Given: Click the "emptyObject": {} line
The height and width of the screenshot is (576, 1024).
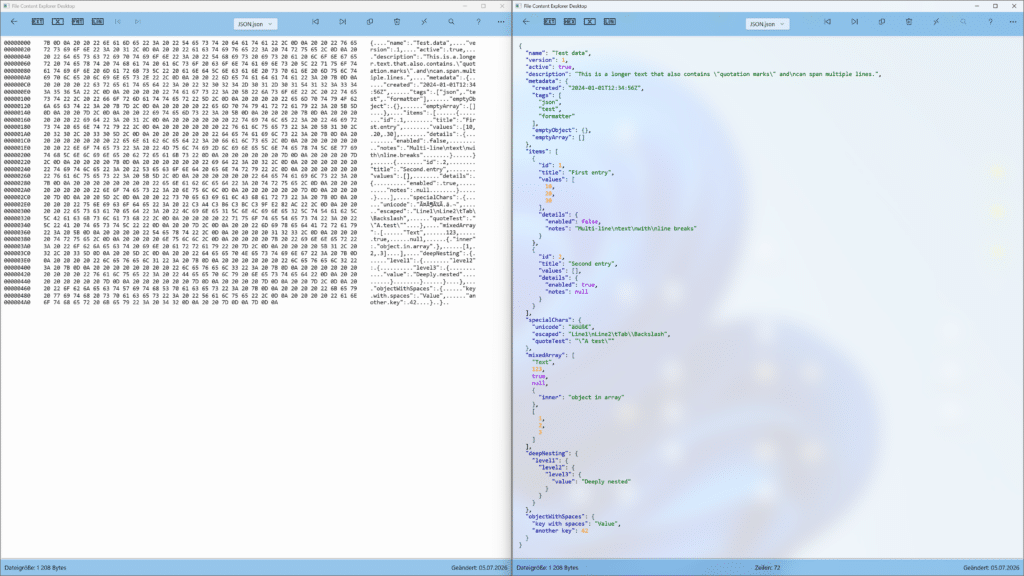Looking at the screenshot, I should [x=562, y=130].
